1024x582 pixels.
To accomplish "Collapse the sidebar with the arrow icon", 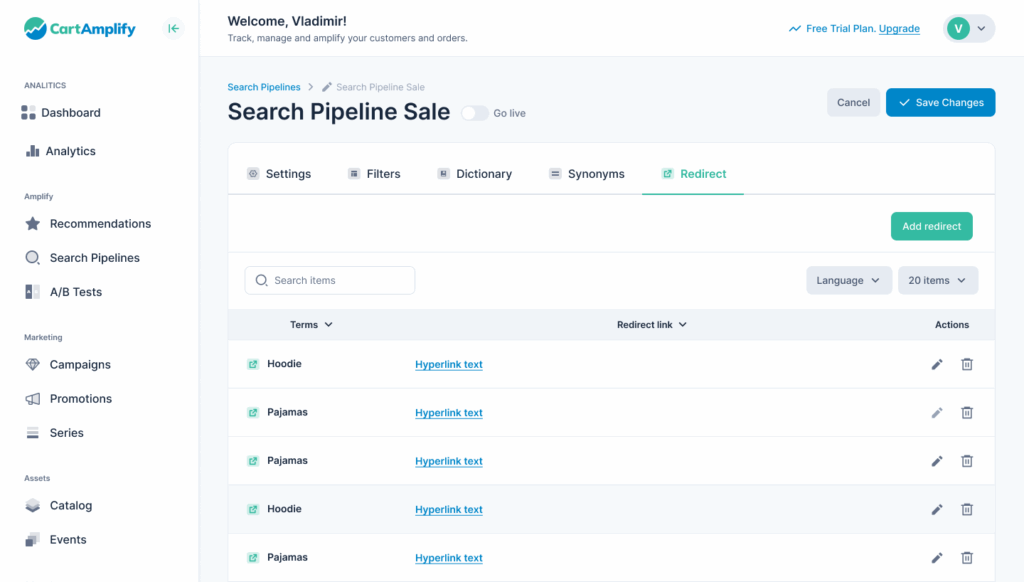I will (174, 29).
